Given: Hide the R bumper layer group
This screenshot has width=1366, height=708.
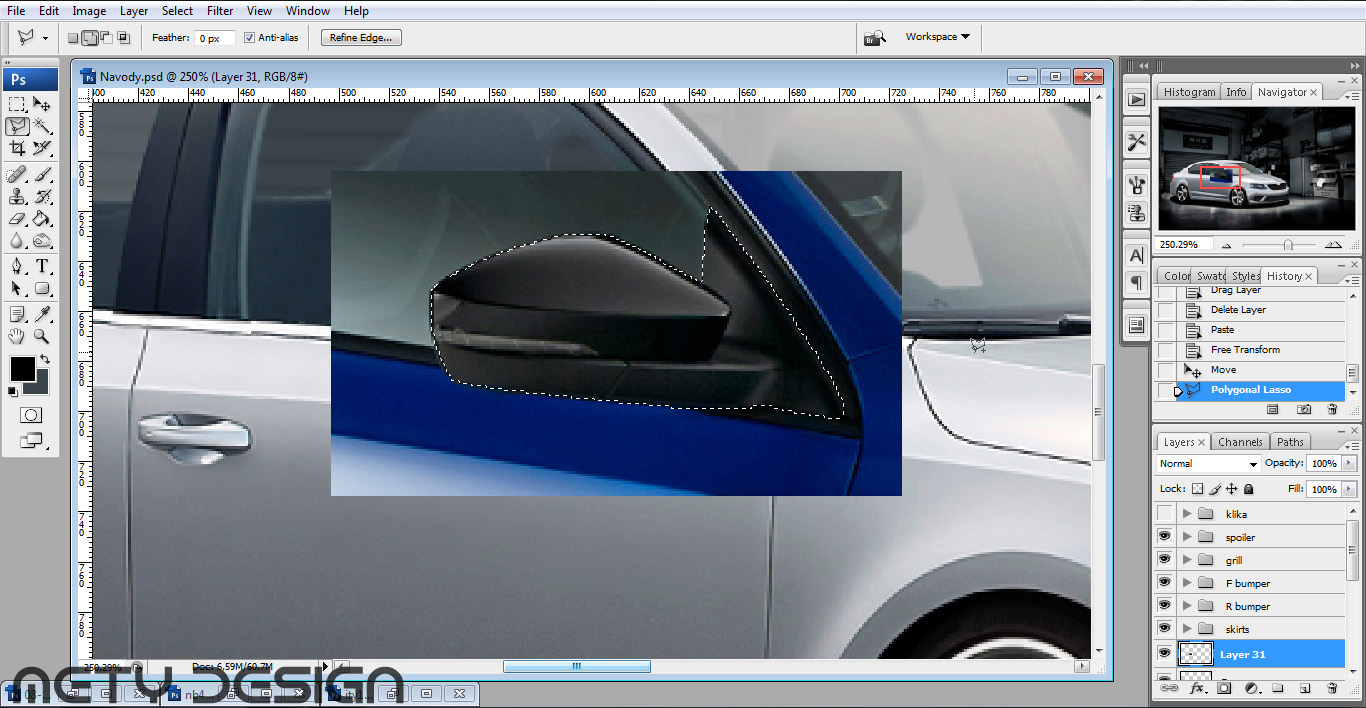Looking at the screenshot, I should tap(1164, 606).
